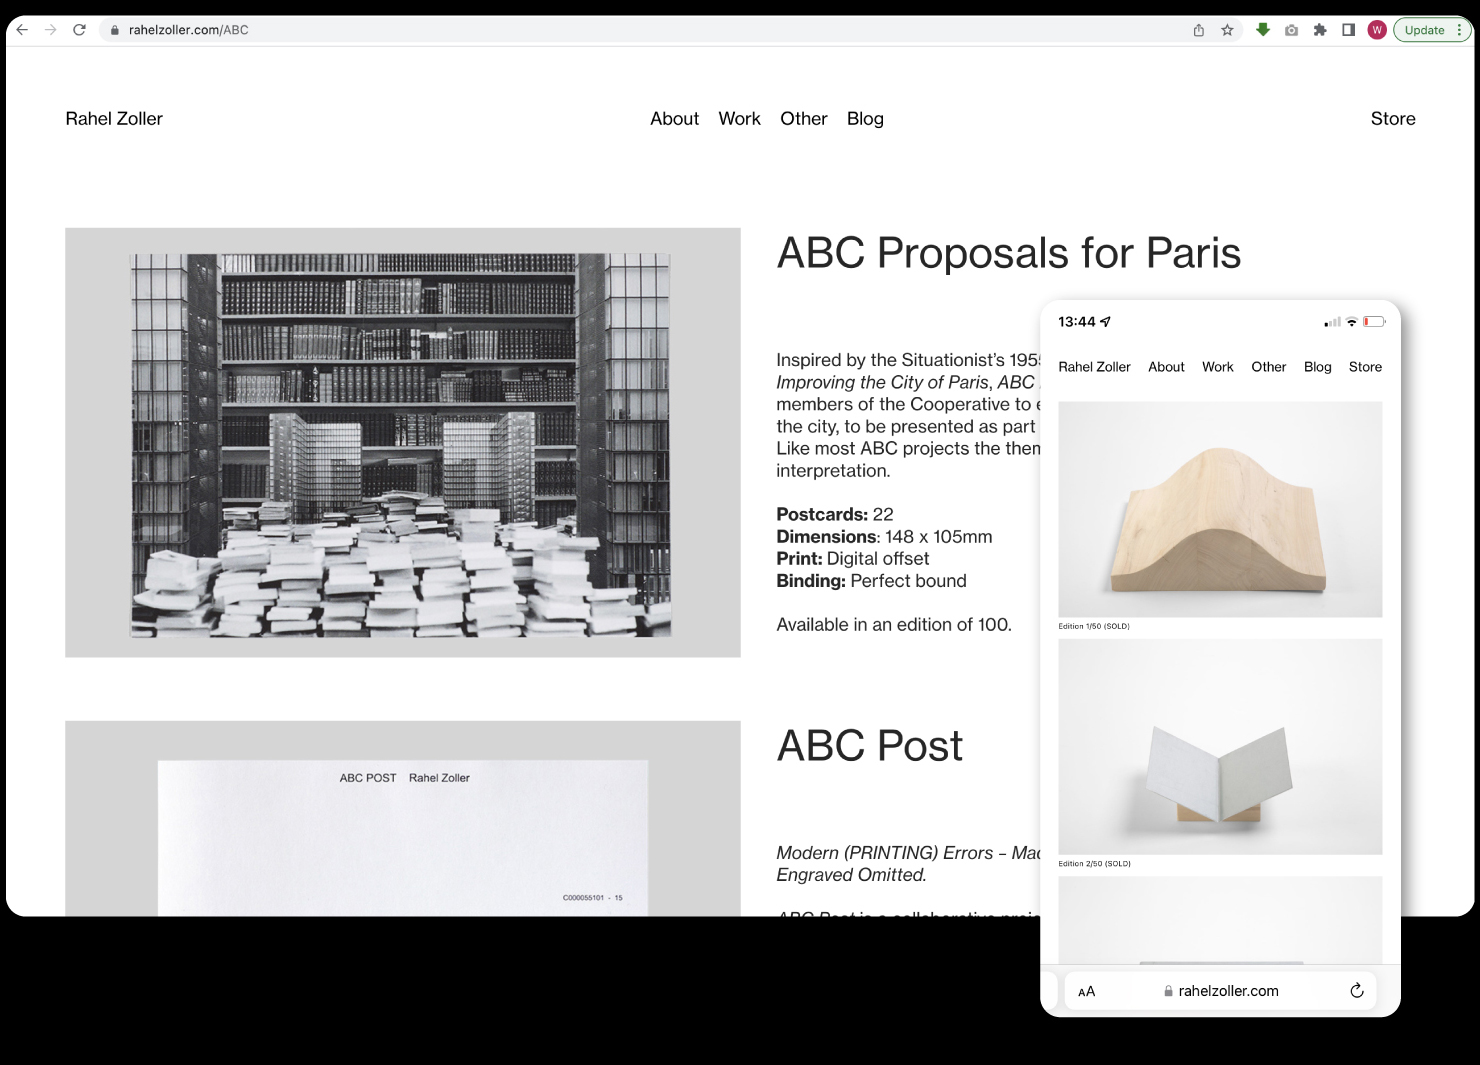Image resolution: width=1480 pixels, height=1065 pixels.
Task: Open the W profile avatar
Action: [1377, 30]
